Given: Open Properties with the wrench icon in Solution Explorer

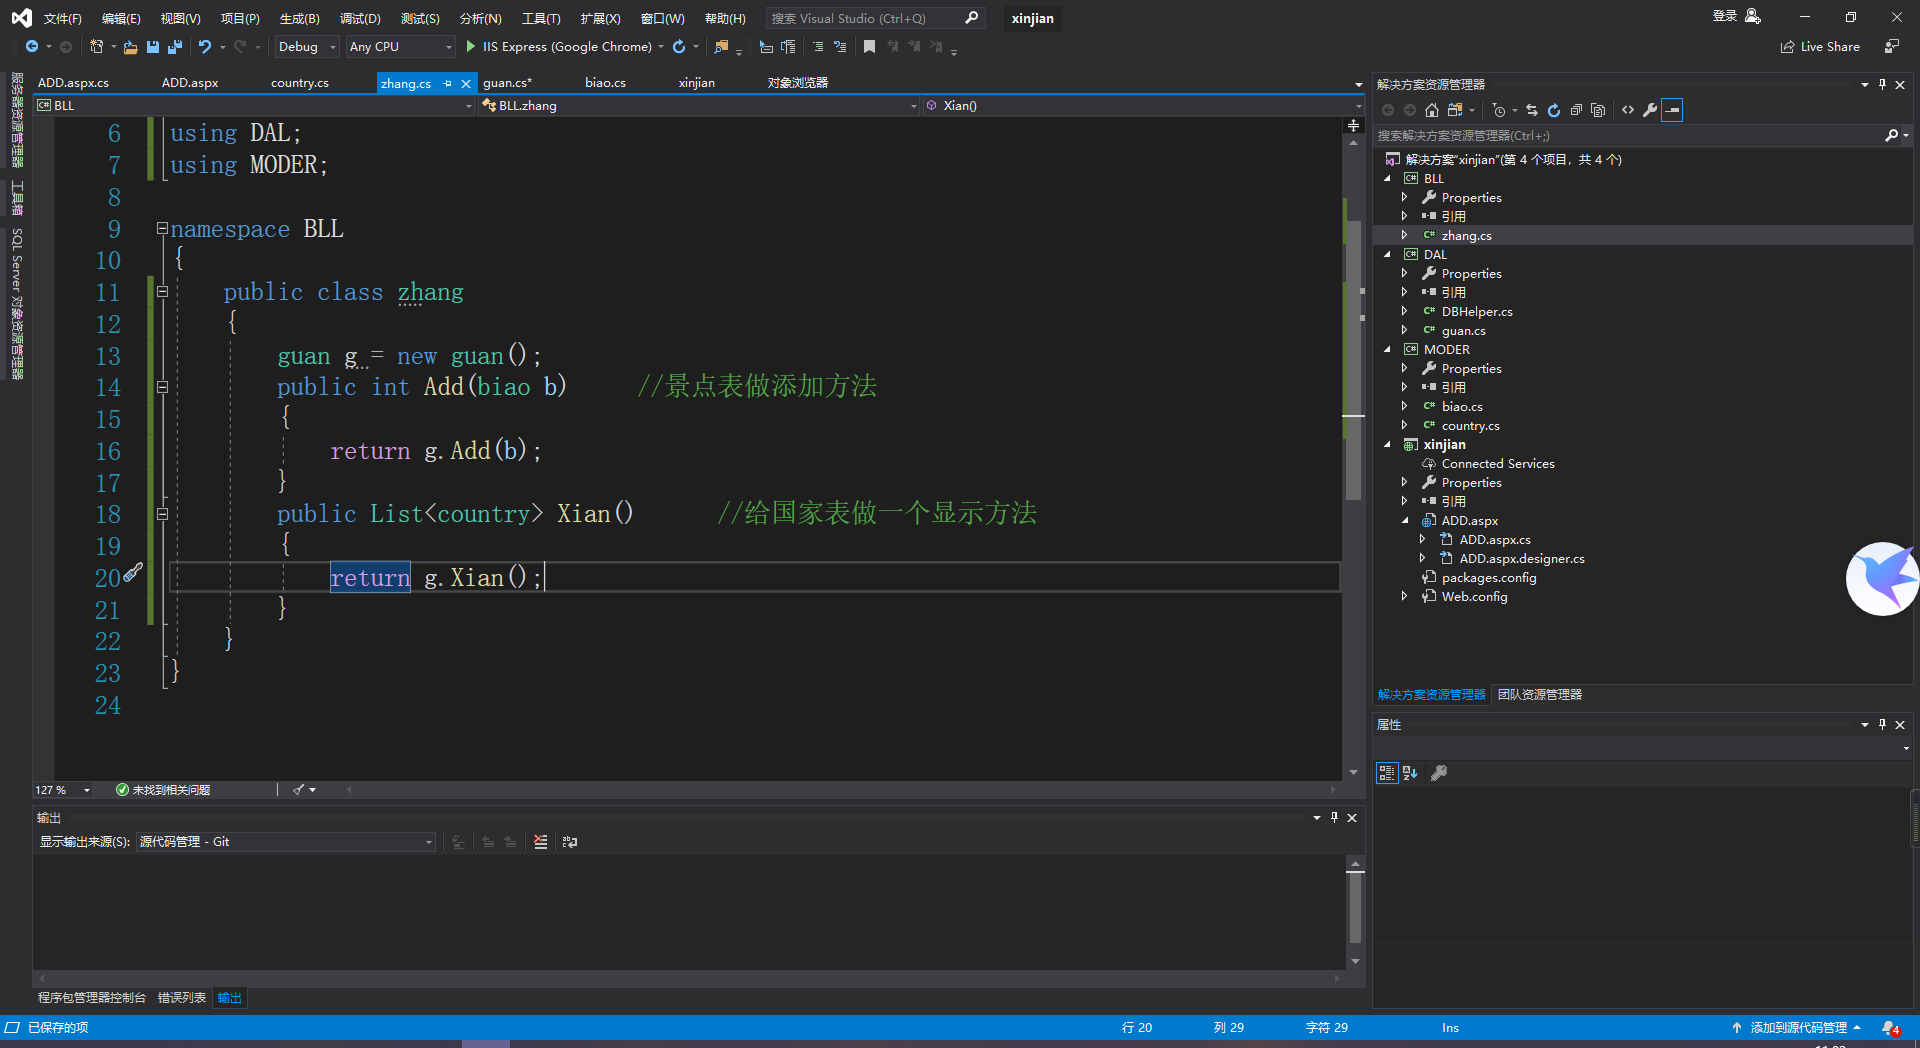Looking at the screenshot, I should point(1650,110).
